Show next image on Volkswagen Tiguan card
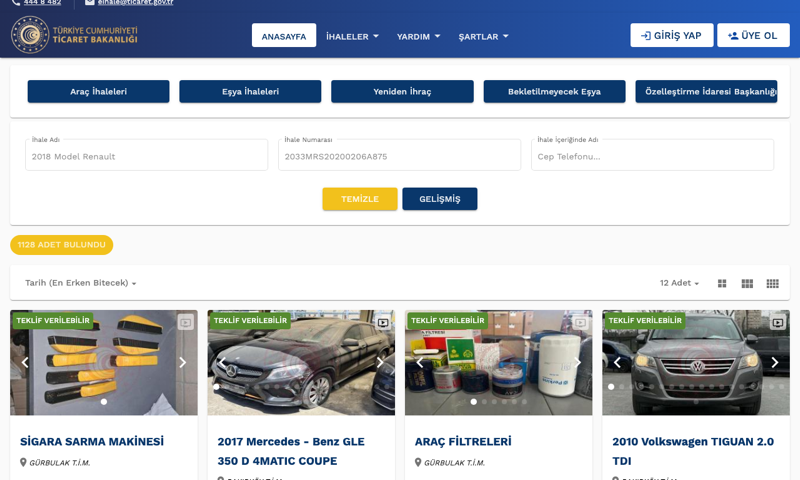This screenshot has height=480, width=800. click(x=775, y=362)
